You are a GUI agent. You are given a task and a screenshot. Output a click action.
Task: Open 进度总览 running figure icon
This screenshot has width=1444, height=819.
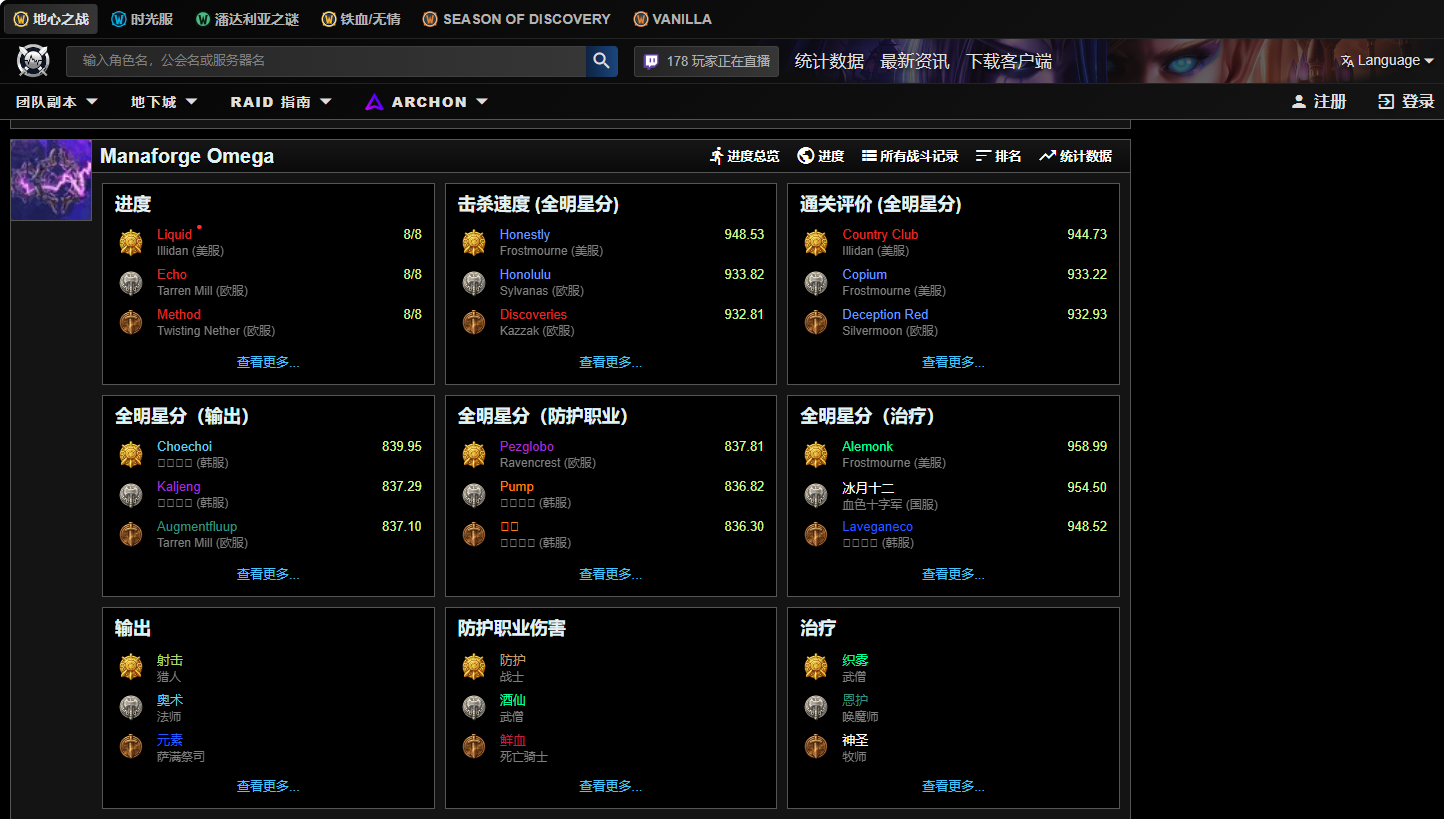(x=717, y=156)
